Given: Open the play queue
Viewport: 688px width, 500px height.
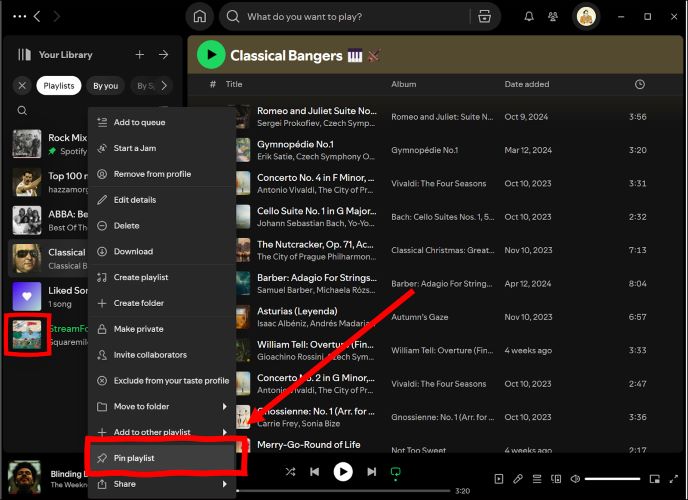Looking at the screenshot, I should pyautogui.click(x=537, y=479).
